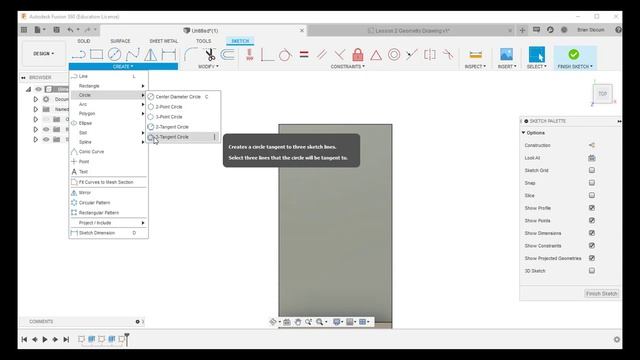Image resolution: width=640 pixels, height=360 pixels.
Task: Click the Measure ruler icon
Action: tap(476, 54)
